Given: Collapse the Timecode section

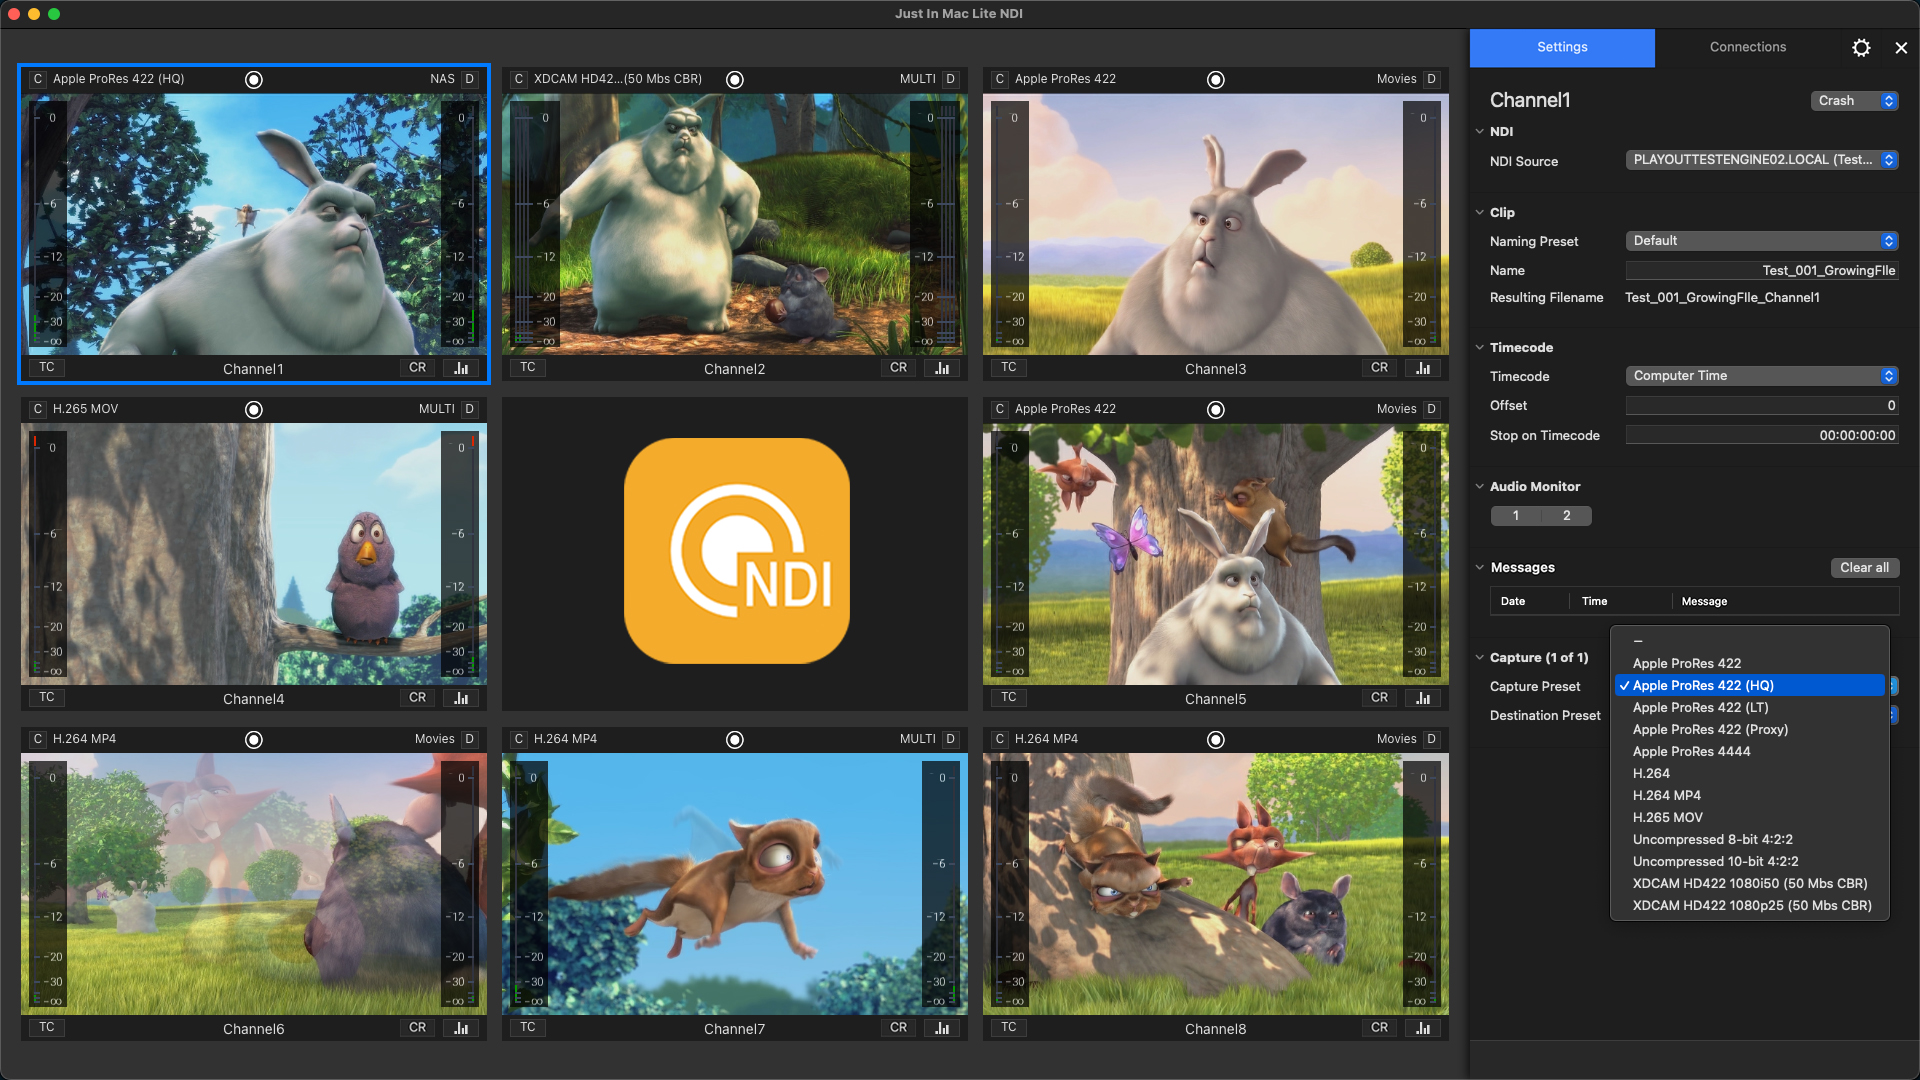Looking at the screenshot, I should pyautogui.click(x=1479, y=348).
